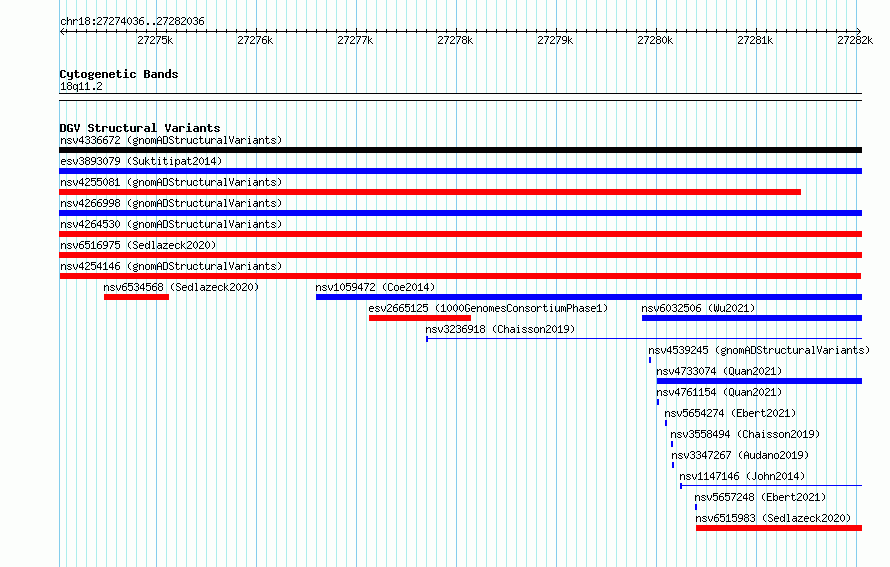890x567 pixels.
Task: Open nsv4264530 (gnomADStructuralVariants) label
Action: 171,224
